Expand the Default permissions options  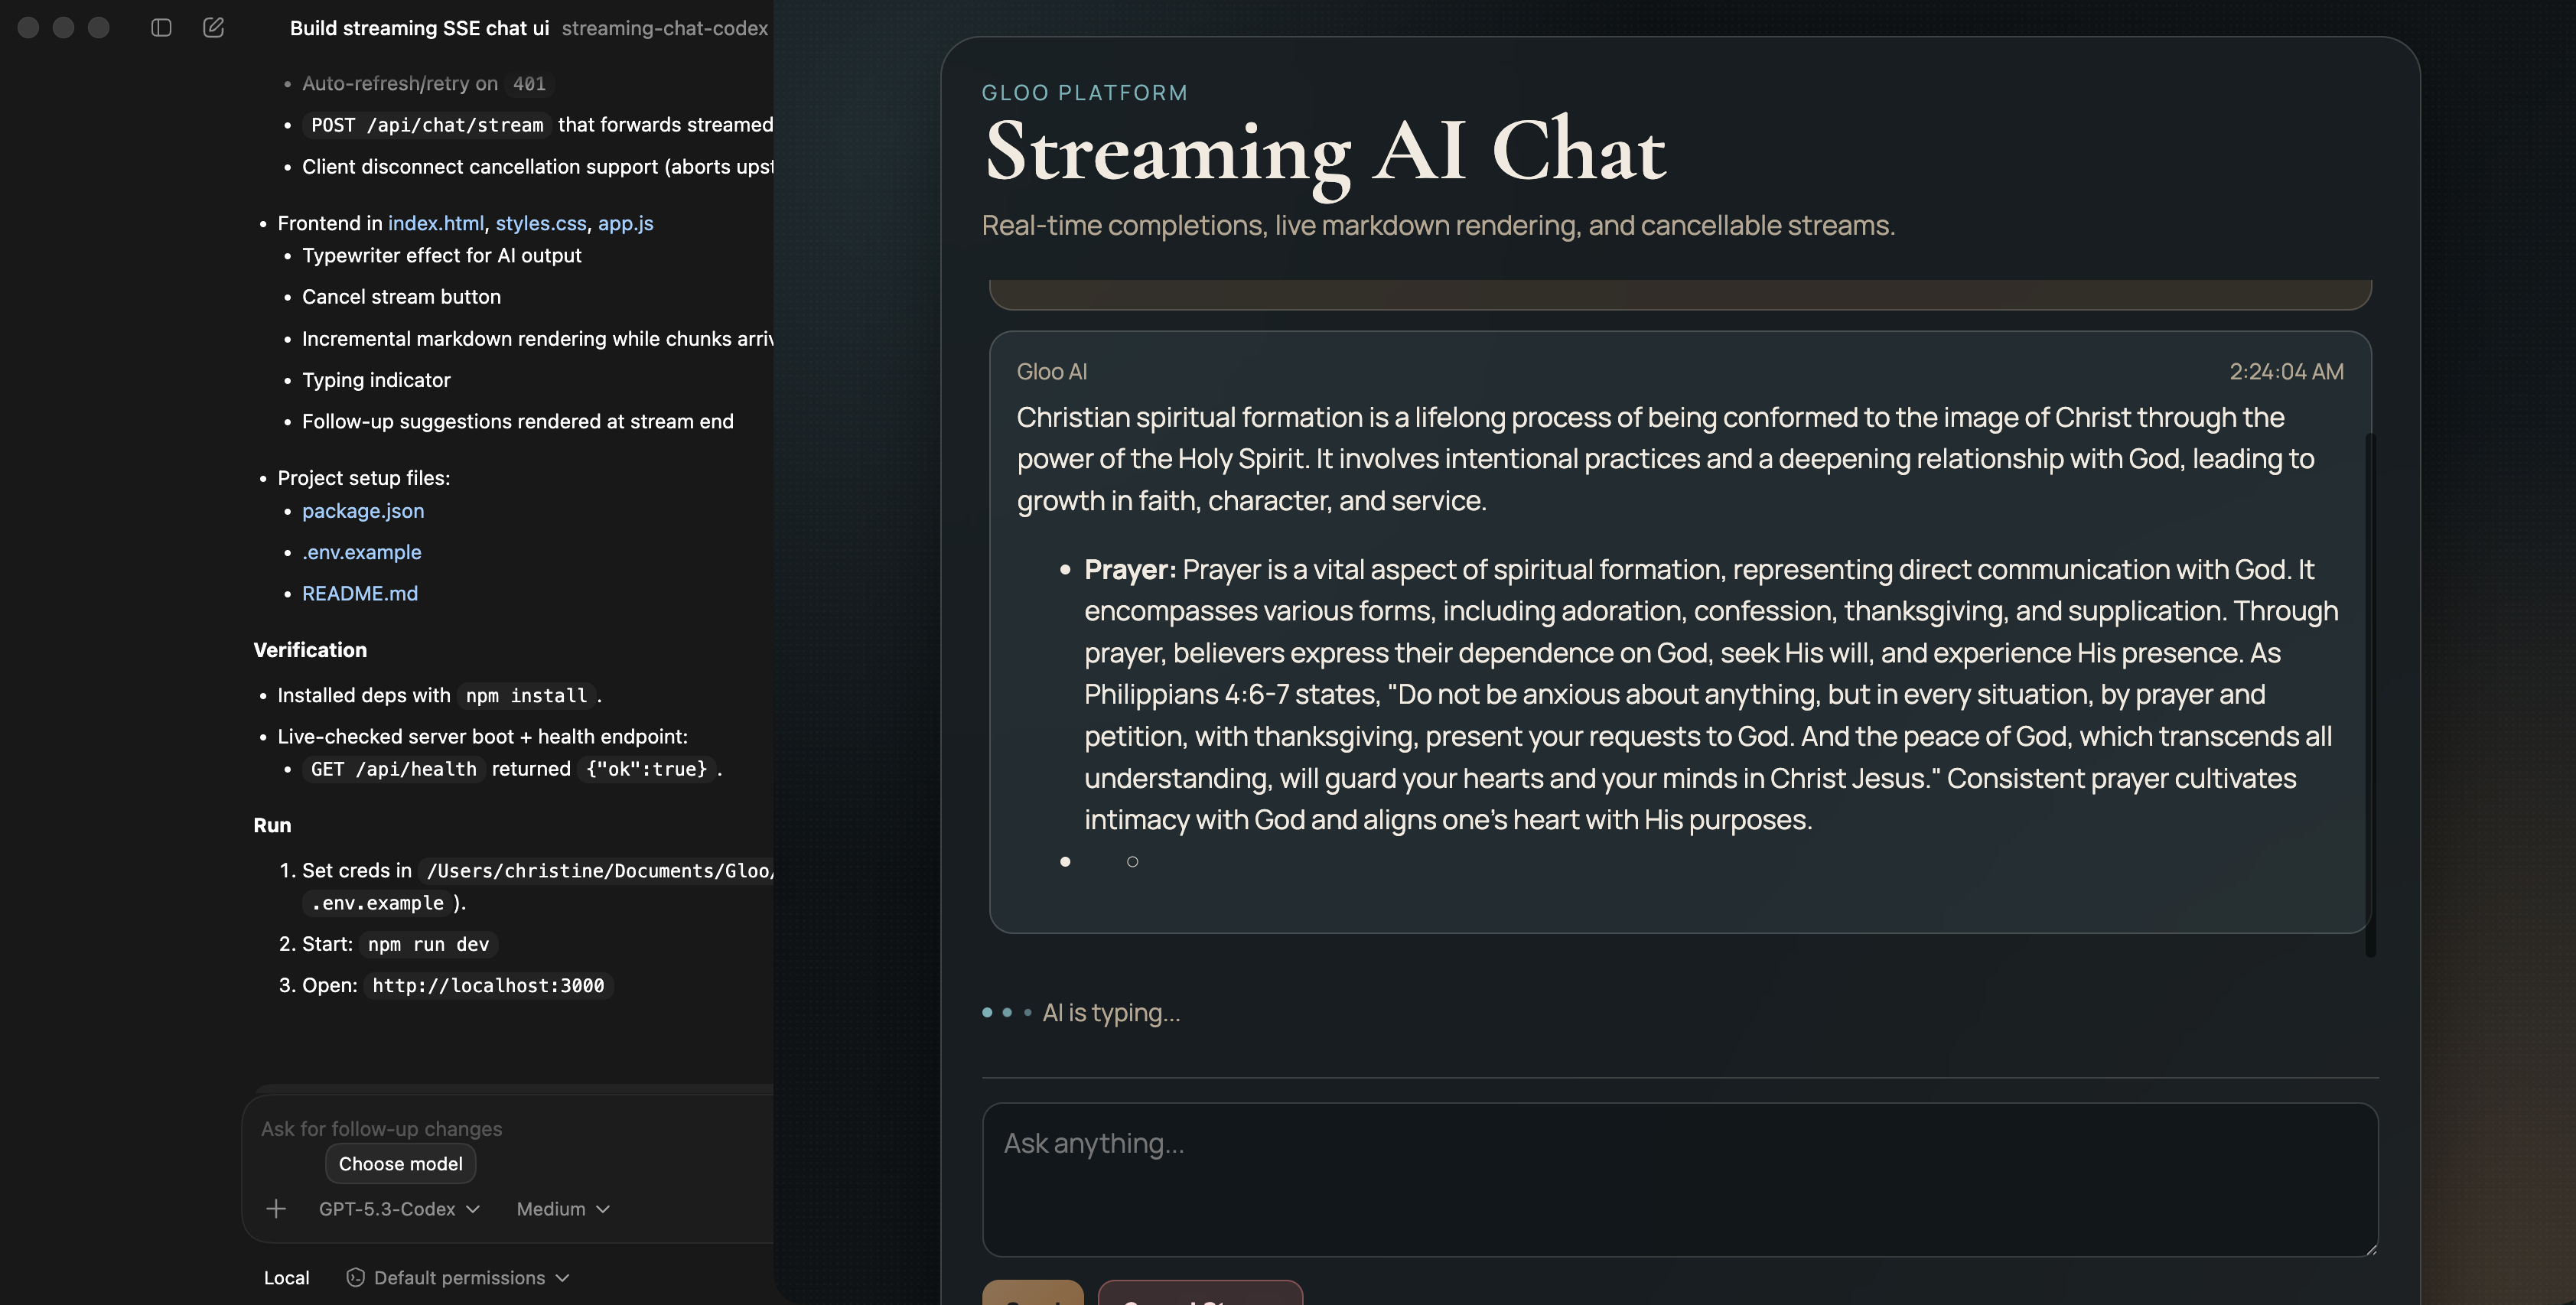466,1277
